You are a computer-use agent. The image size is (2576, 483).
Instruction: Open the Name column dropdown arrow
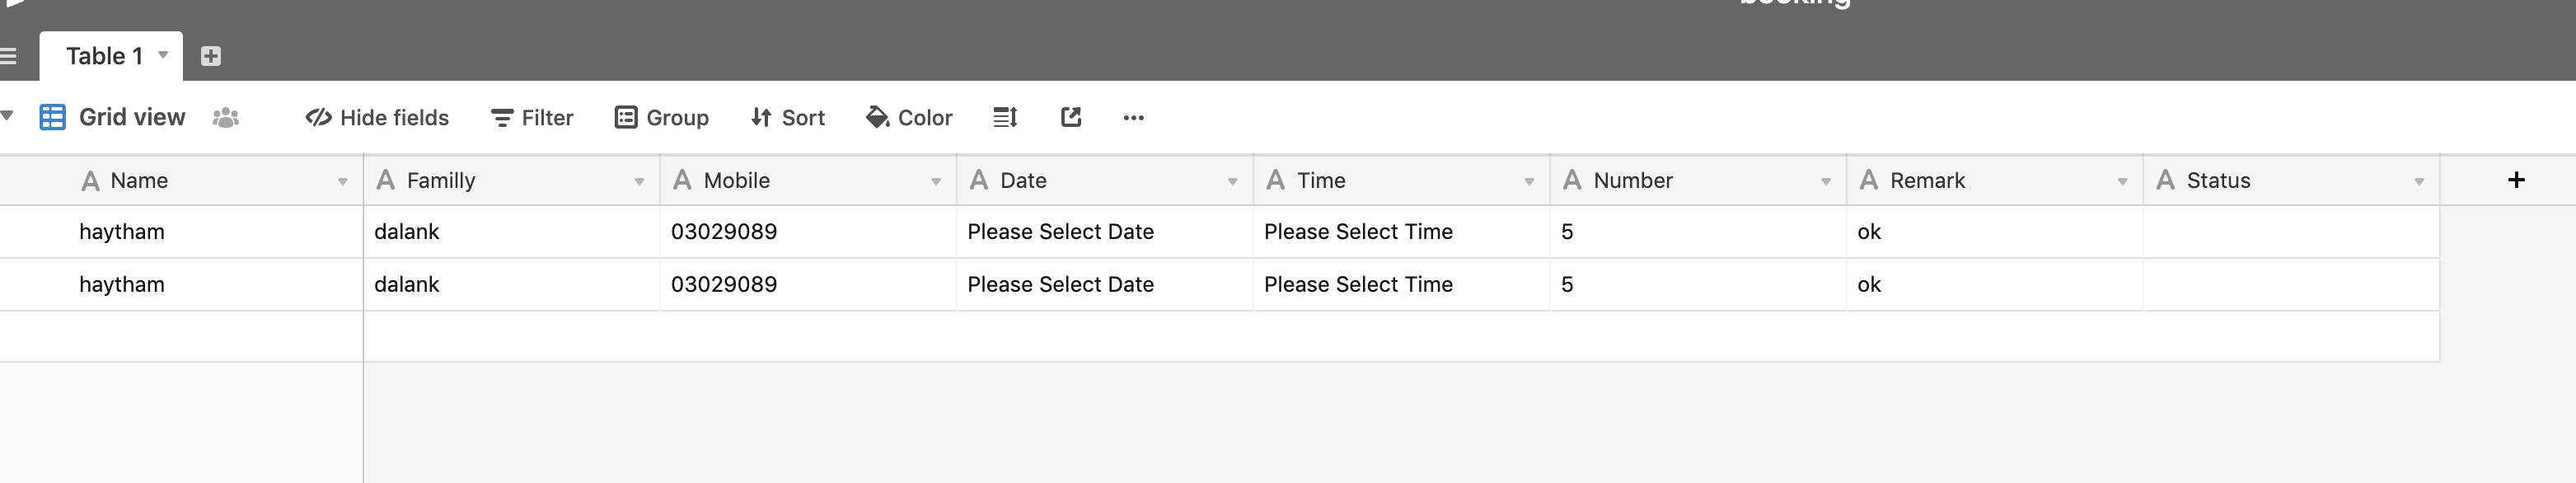pos(342,181)
